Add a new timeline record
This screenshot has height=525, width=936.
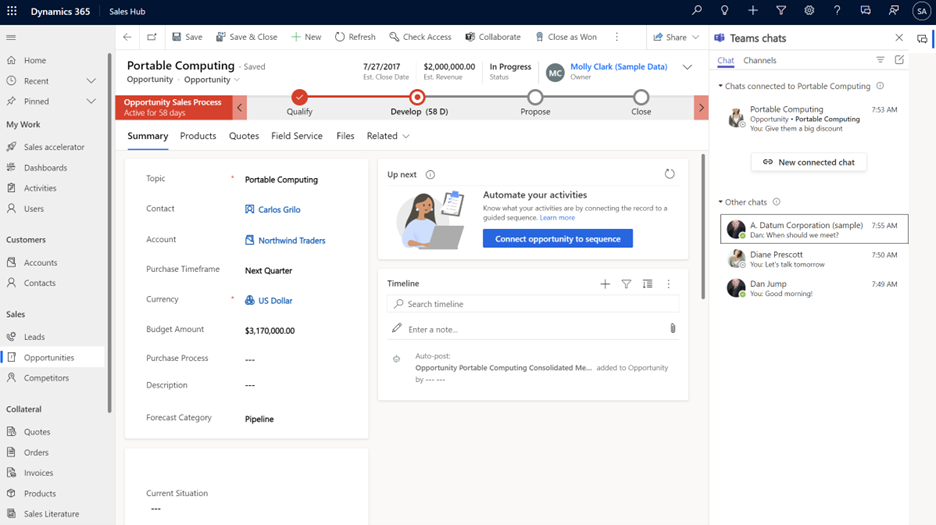tap(605, 284)
